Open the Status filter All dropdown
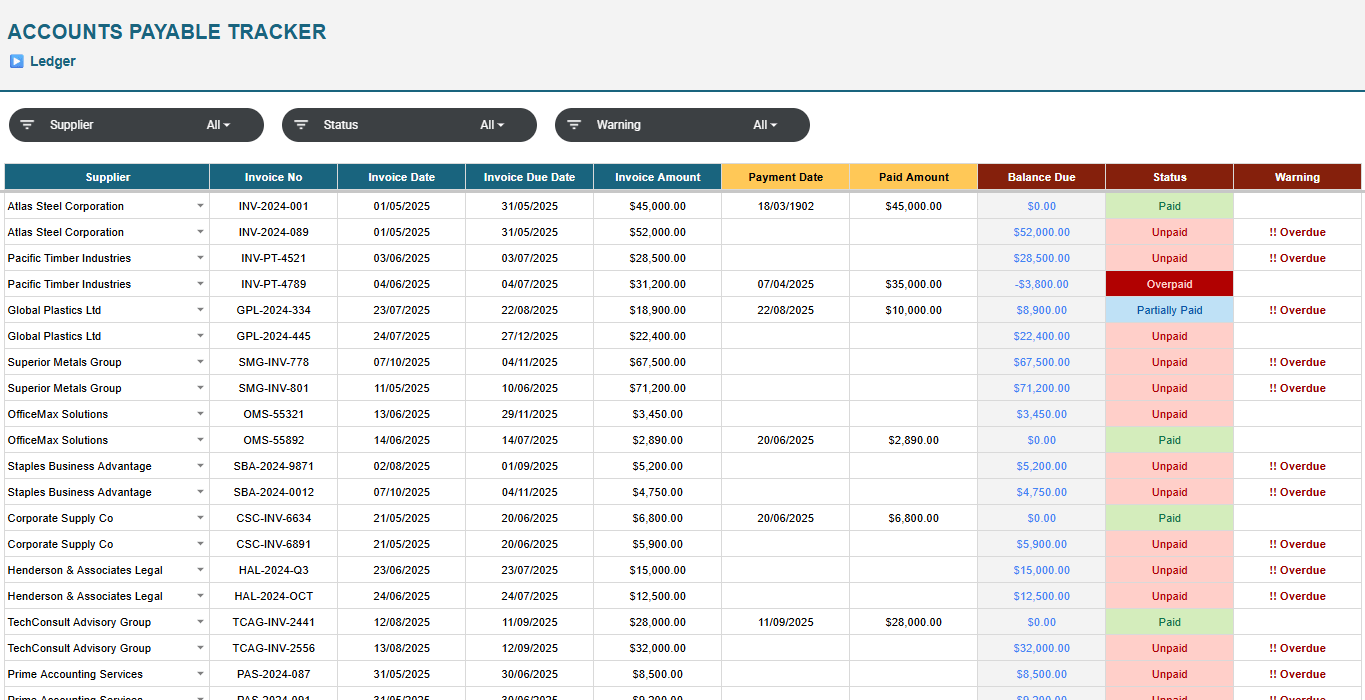Screen dimensions: 1365x700 492,125
